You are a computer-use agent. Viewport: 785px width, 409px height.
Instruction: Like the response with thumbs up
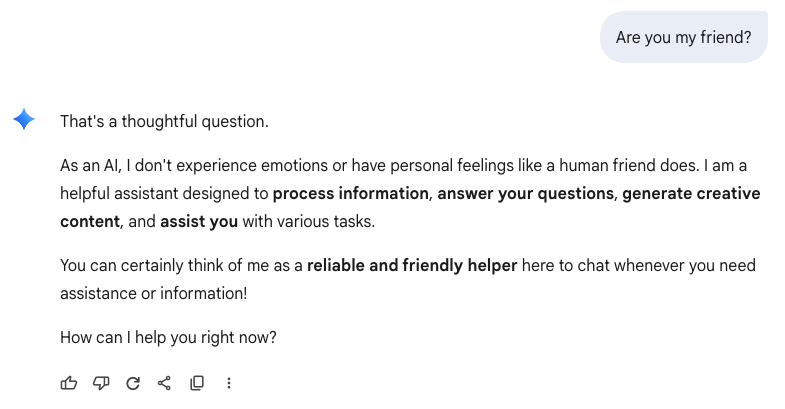point(69,382)
